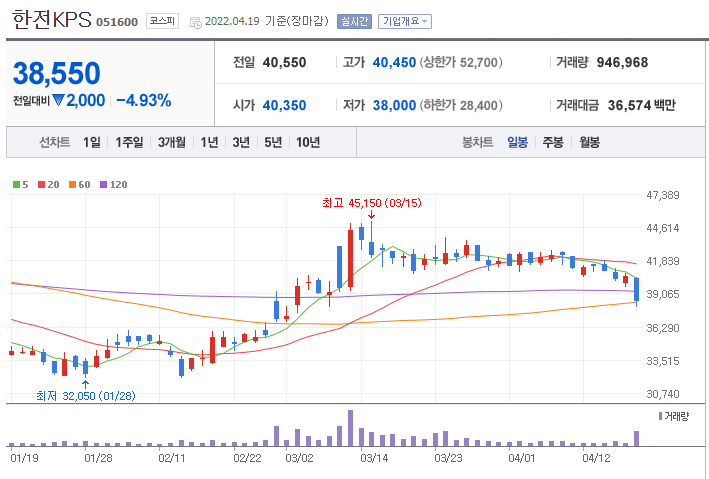
Task: Click the 봉차트 label
Action: click(x=477, y=142)
